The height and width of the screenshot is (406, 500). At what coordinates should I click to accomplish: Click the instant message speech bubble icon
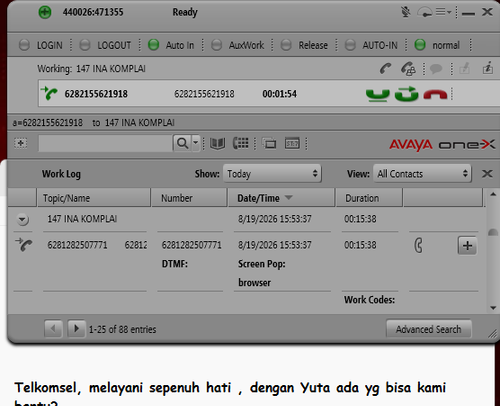pyautogui.click(x=436, y=69)
